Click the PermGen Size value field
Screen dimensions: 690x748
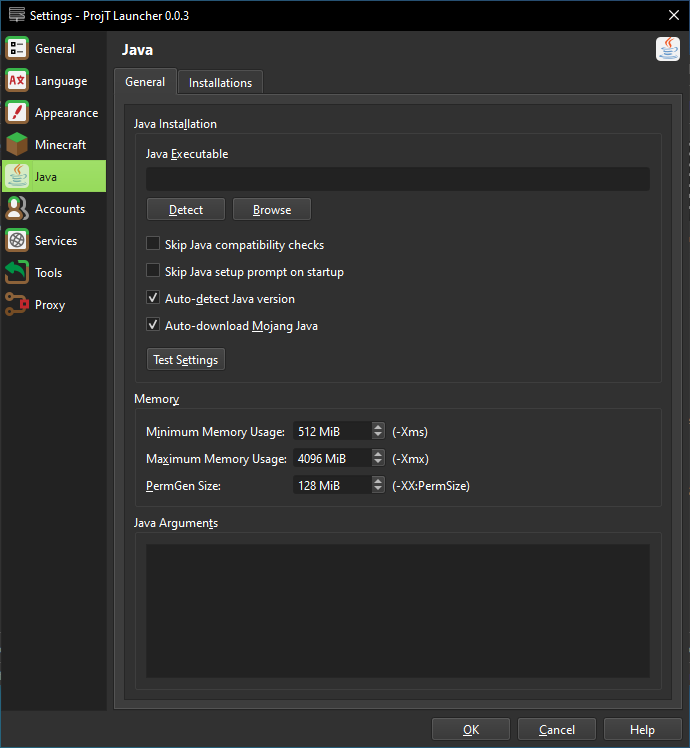(x=332, y=486)
